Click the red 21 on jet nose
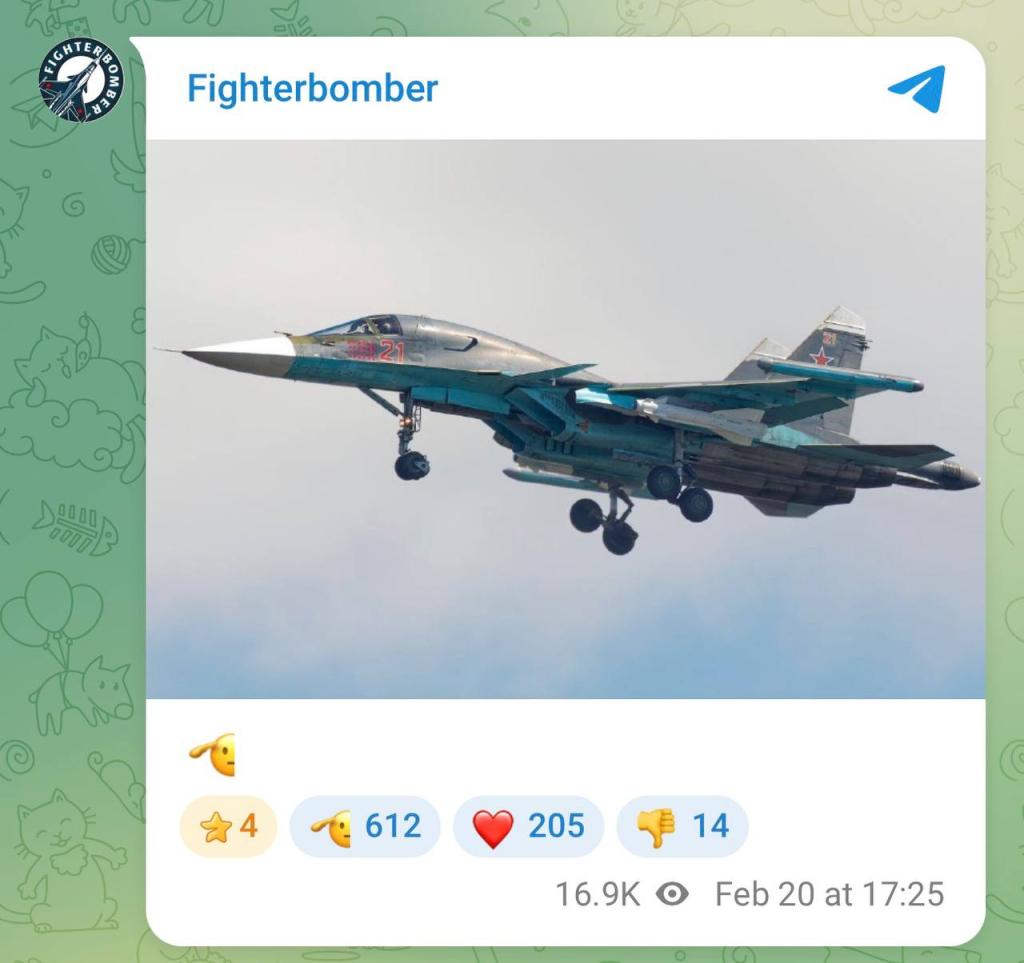Viewport: 1024px width, 963px height. tap(392, 351)
